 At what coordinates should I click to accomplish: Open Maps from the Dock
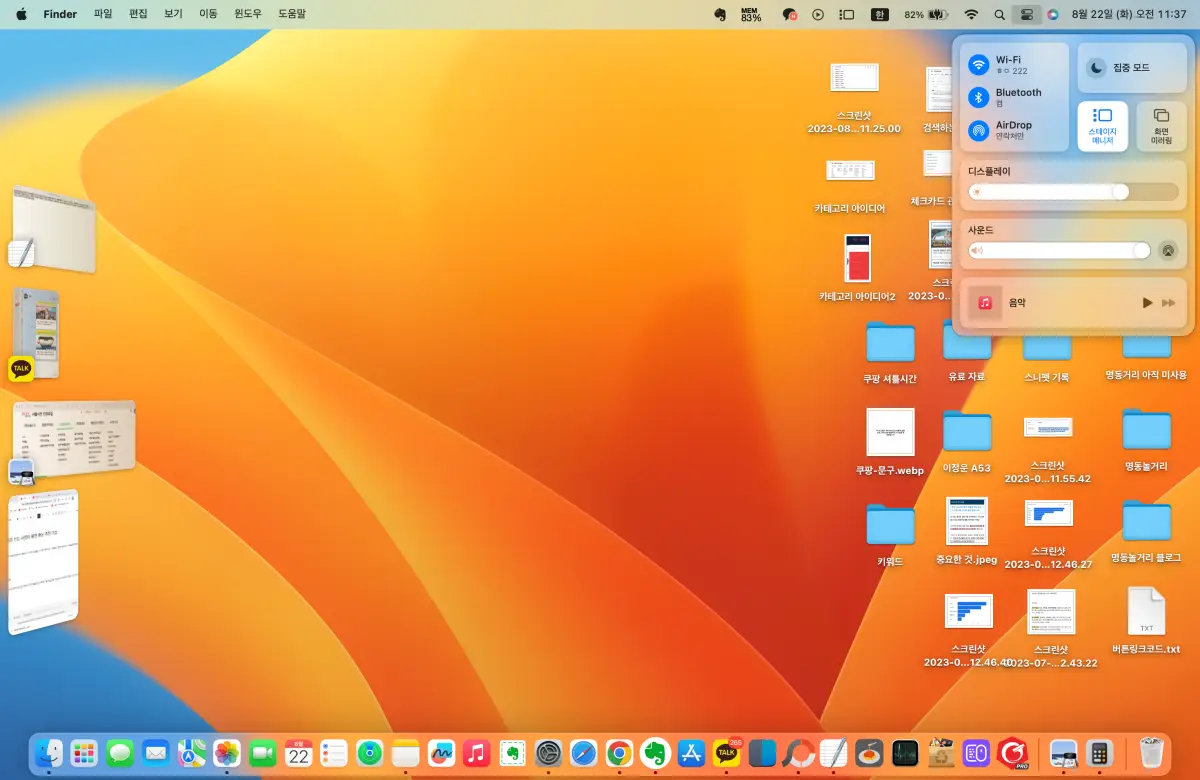(191, 753)
